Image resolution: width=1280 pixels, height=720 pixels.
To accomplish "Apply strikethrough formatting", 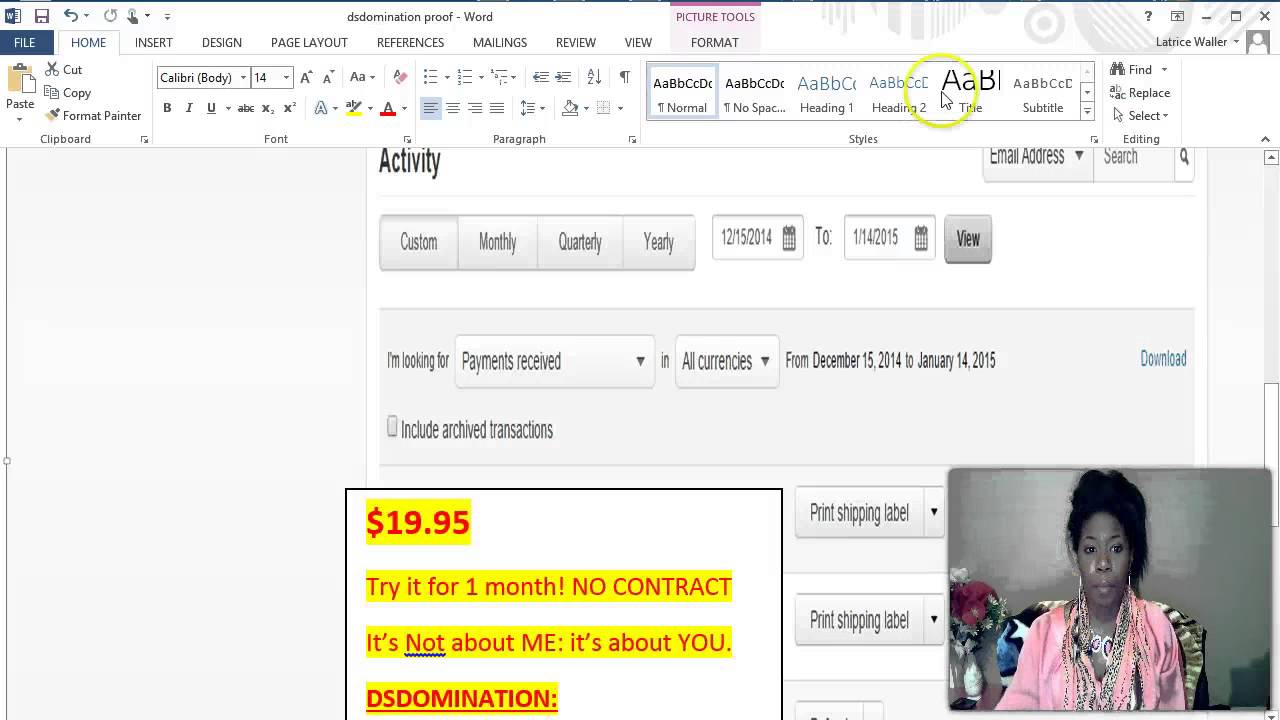I will tap(245, 108).
